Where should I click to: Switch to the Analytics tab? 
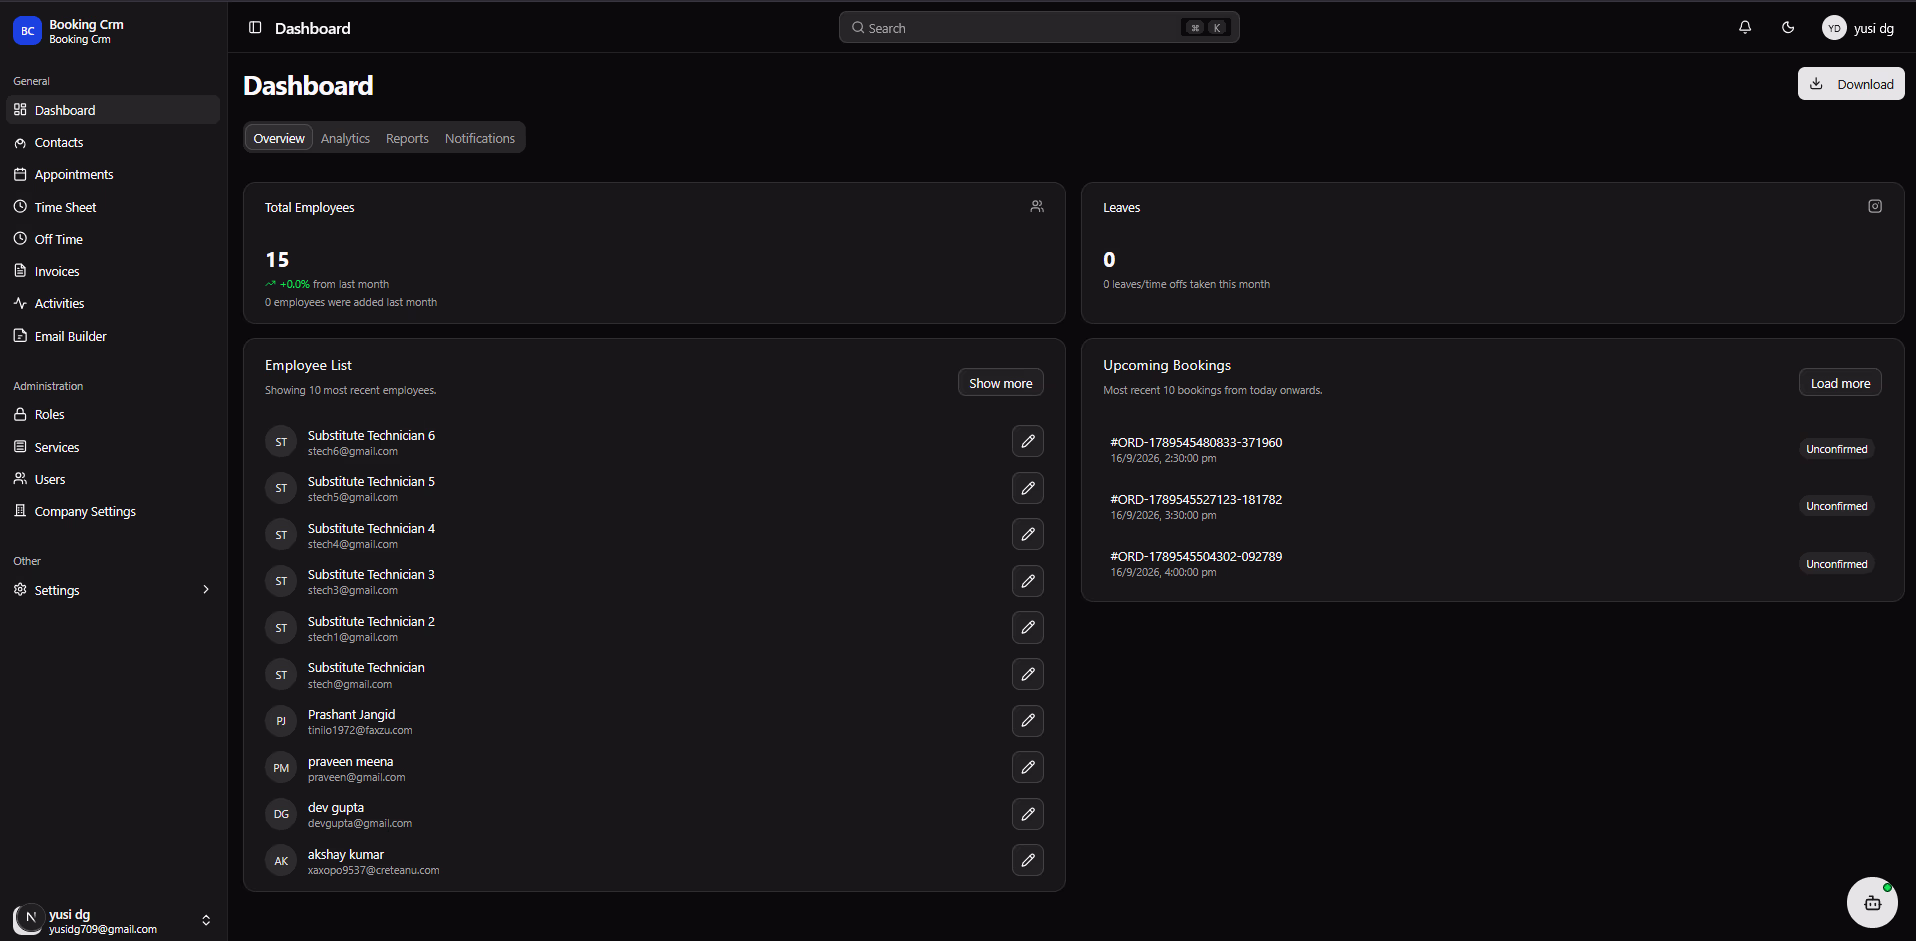[x=345, y=138]
